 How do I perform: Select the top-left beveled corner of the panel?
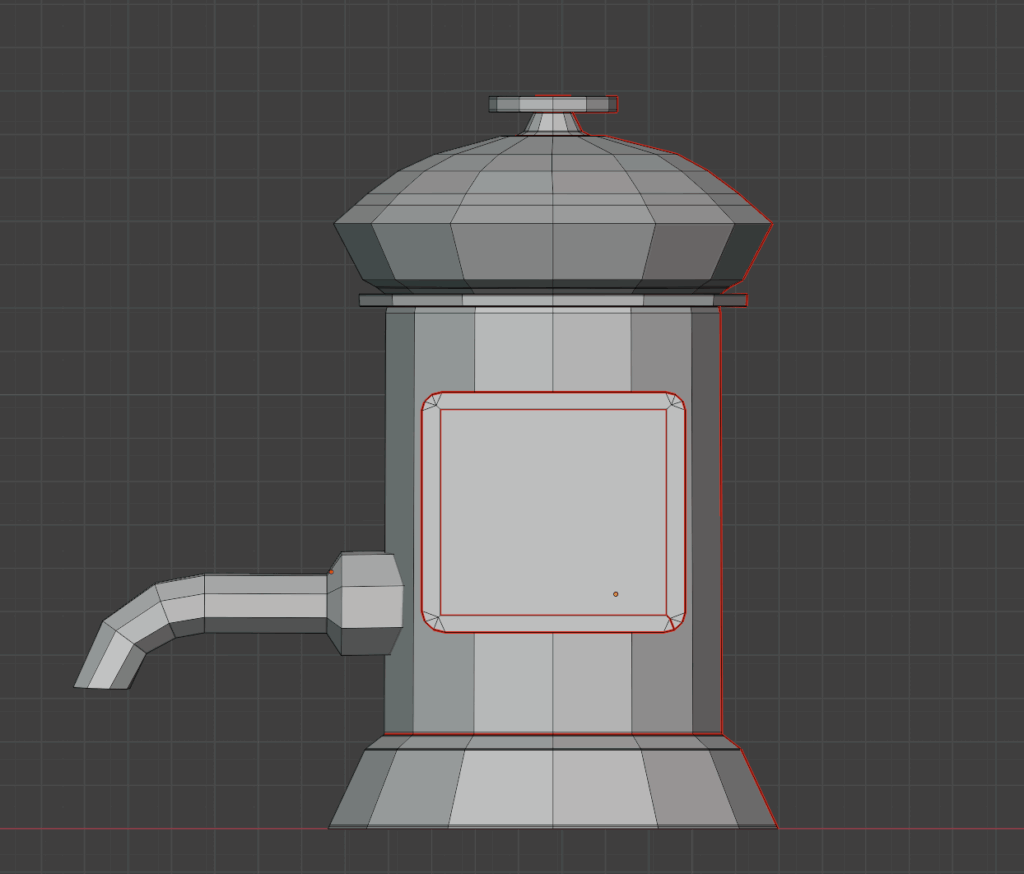[x=432, y=401]
